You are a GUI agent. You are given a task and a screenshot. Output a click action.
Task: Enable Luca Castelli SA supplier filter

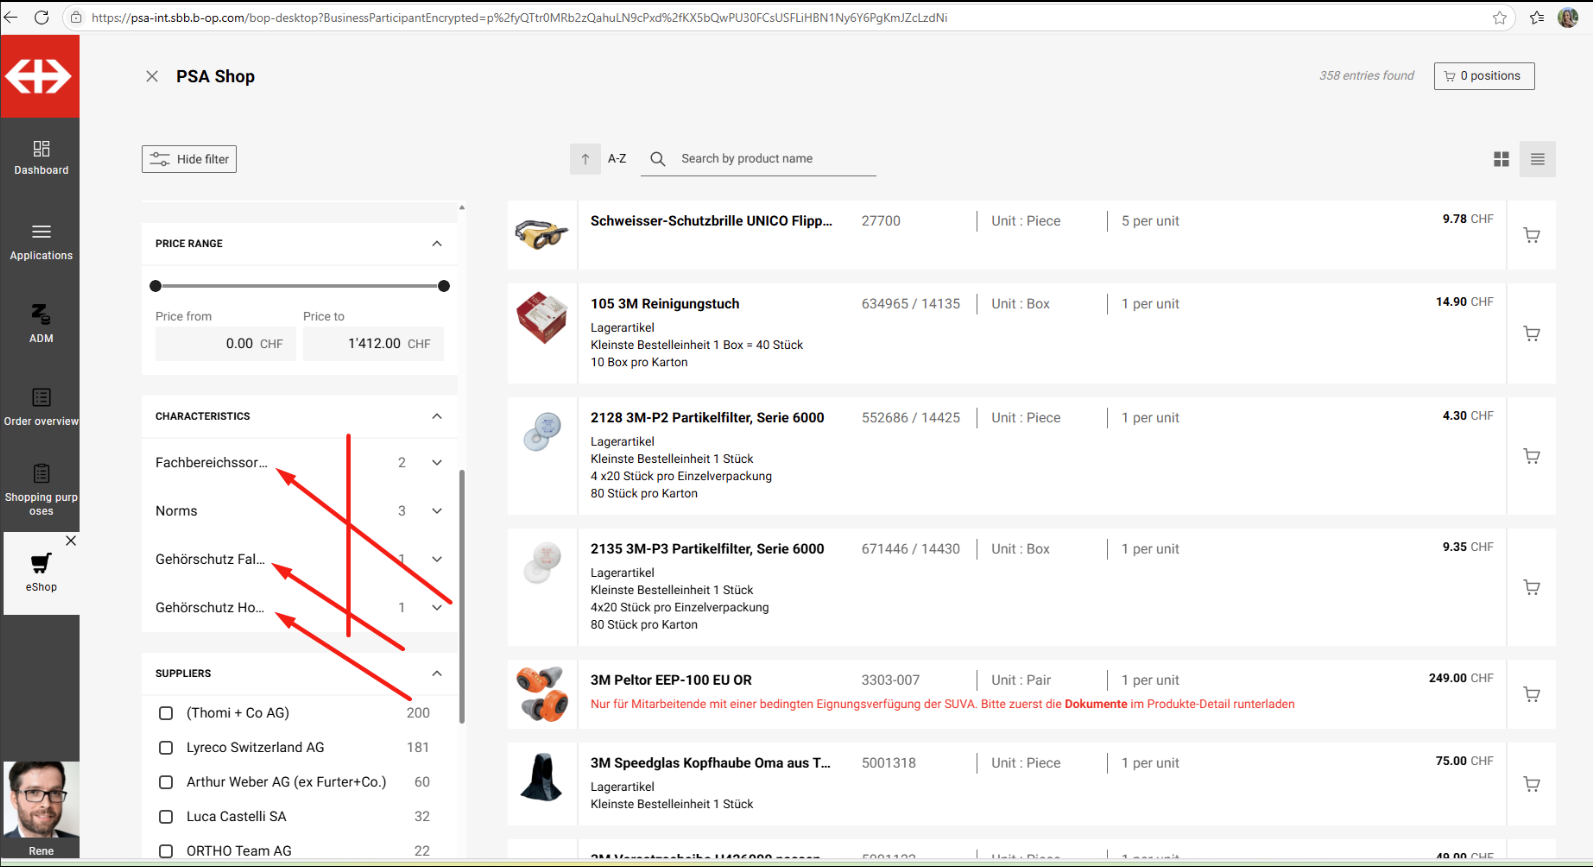[x=166, y=817]
